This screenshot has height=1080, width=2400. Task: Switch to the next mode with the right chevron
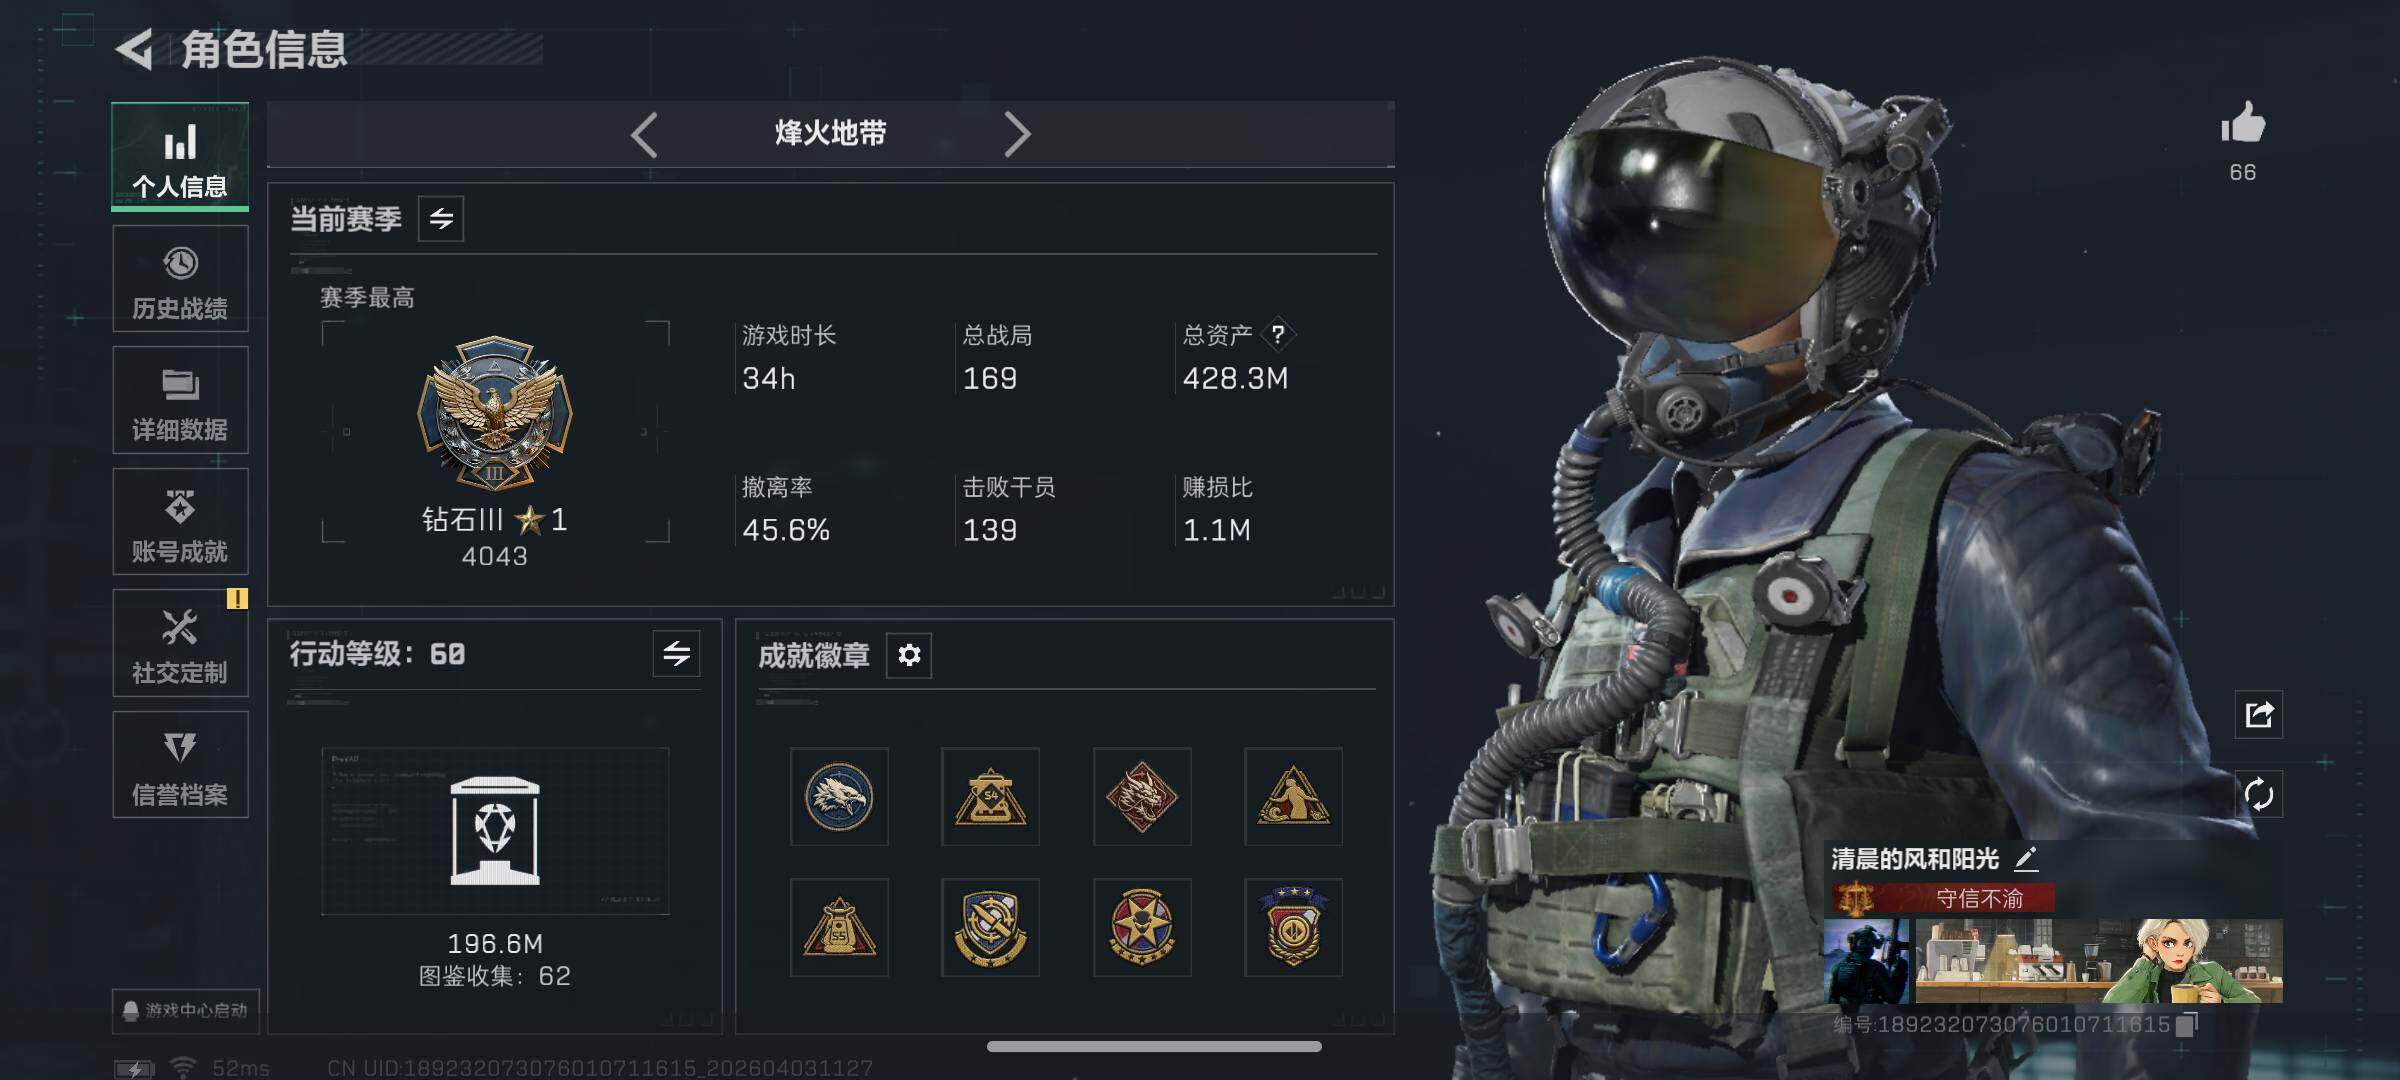coord(1016,134)
